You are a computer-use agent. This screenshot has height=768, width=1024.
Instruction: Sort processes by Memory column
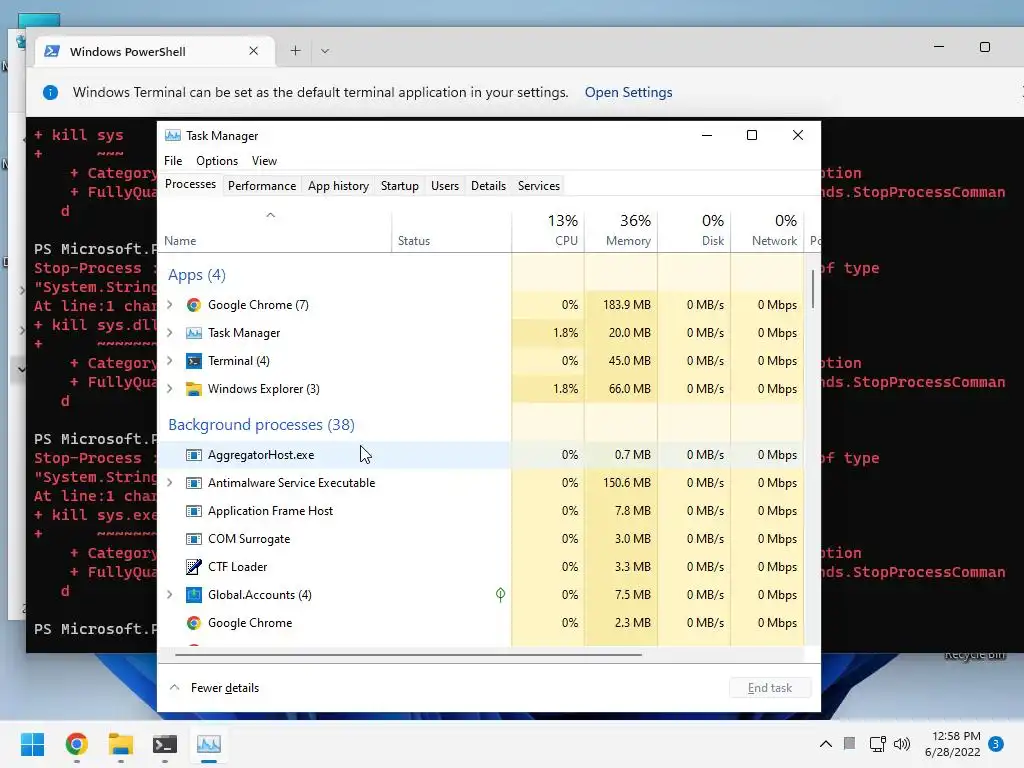621,231
